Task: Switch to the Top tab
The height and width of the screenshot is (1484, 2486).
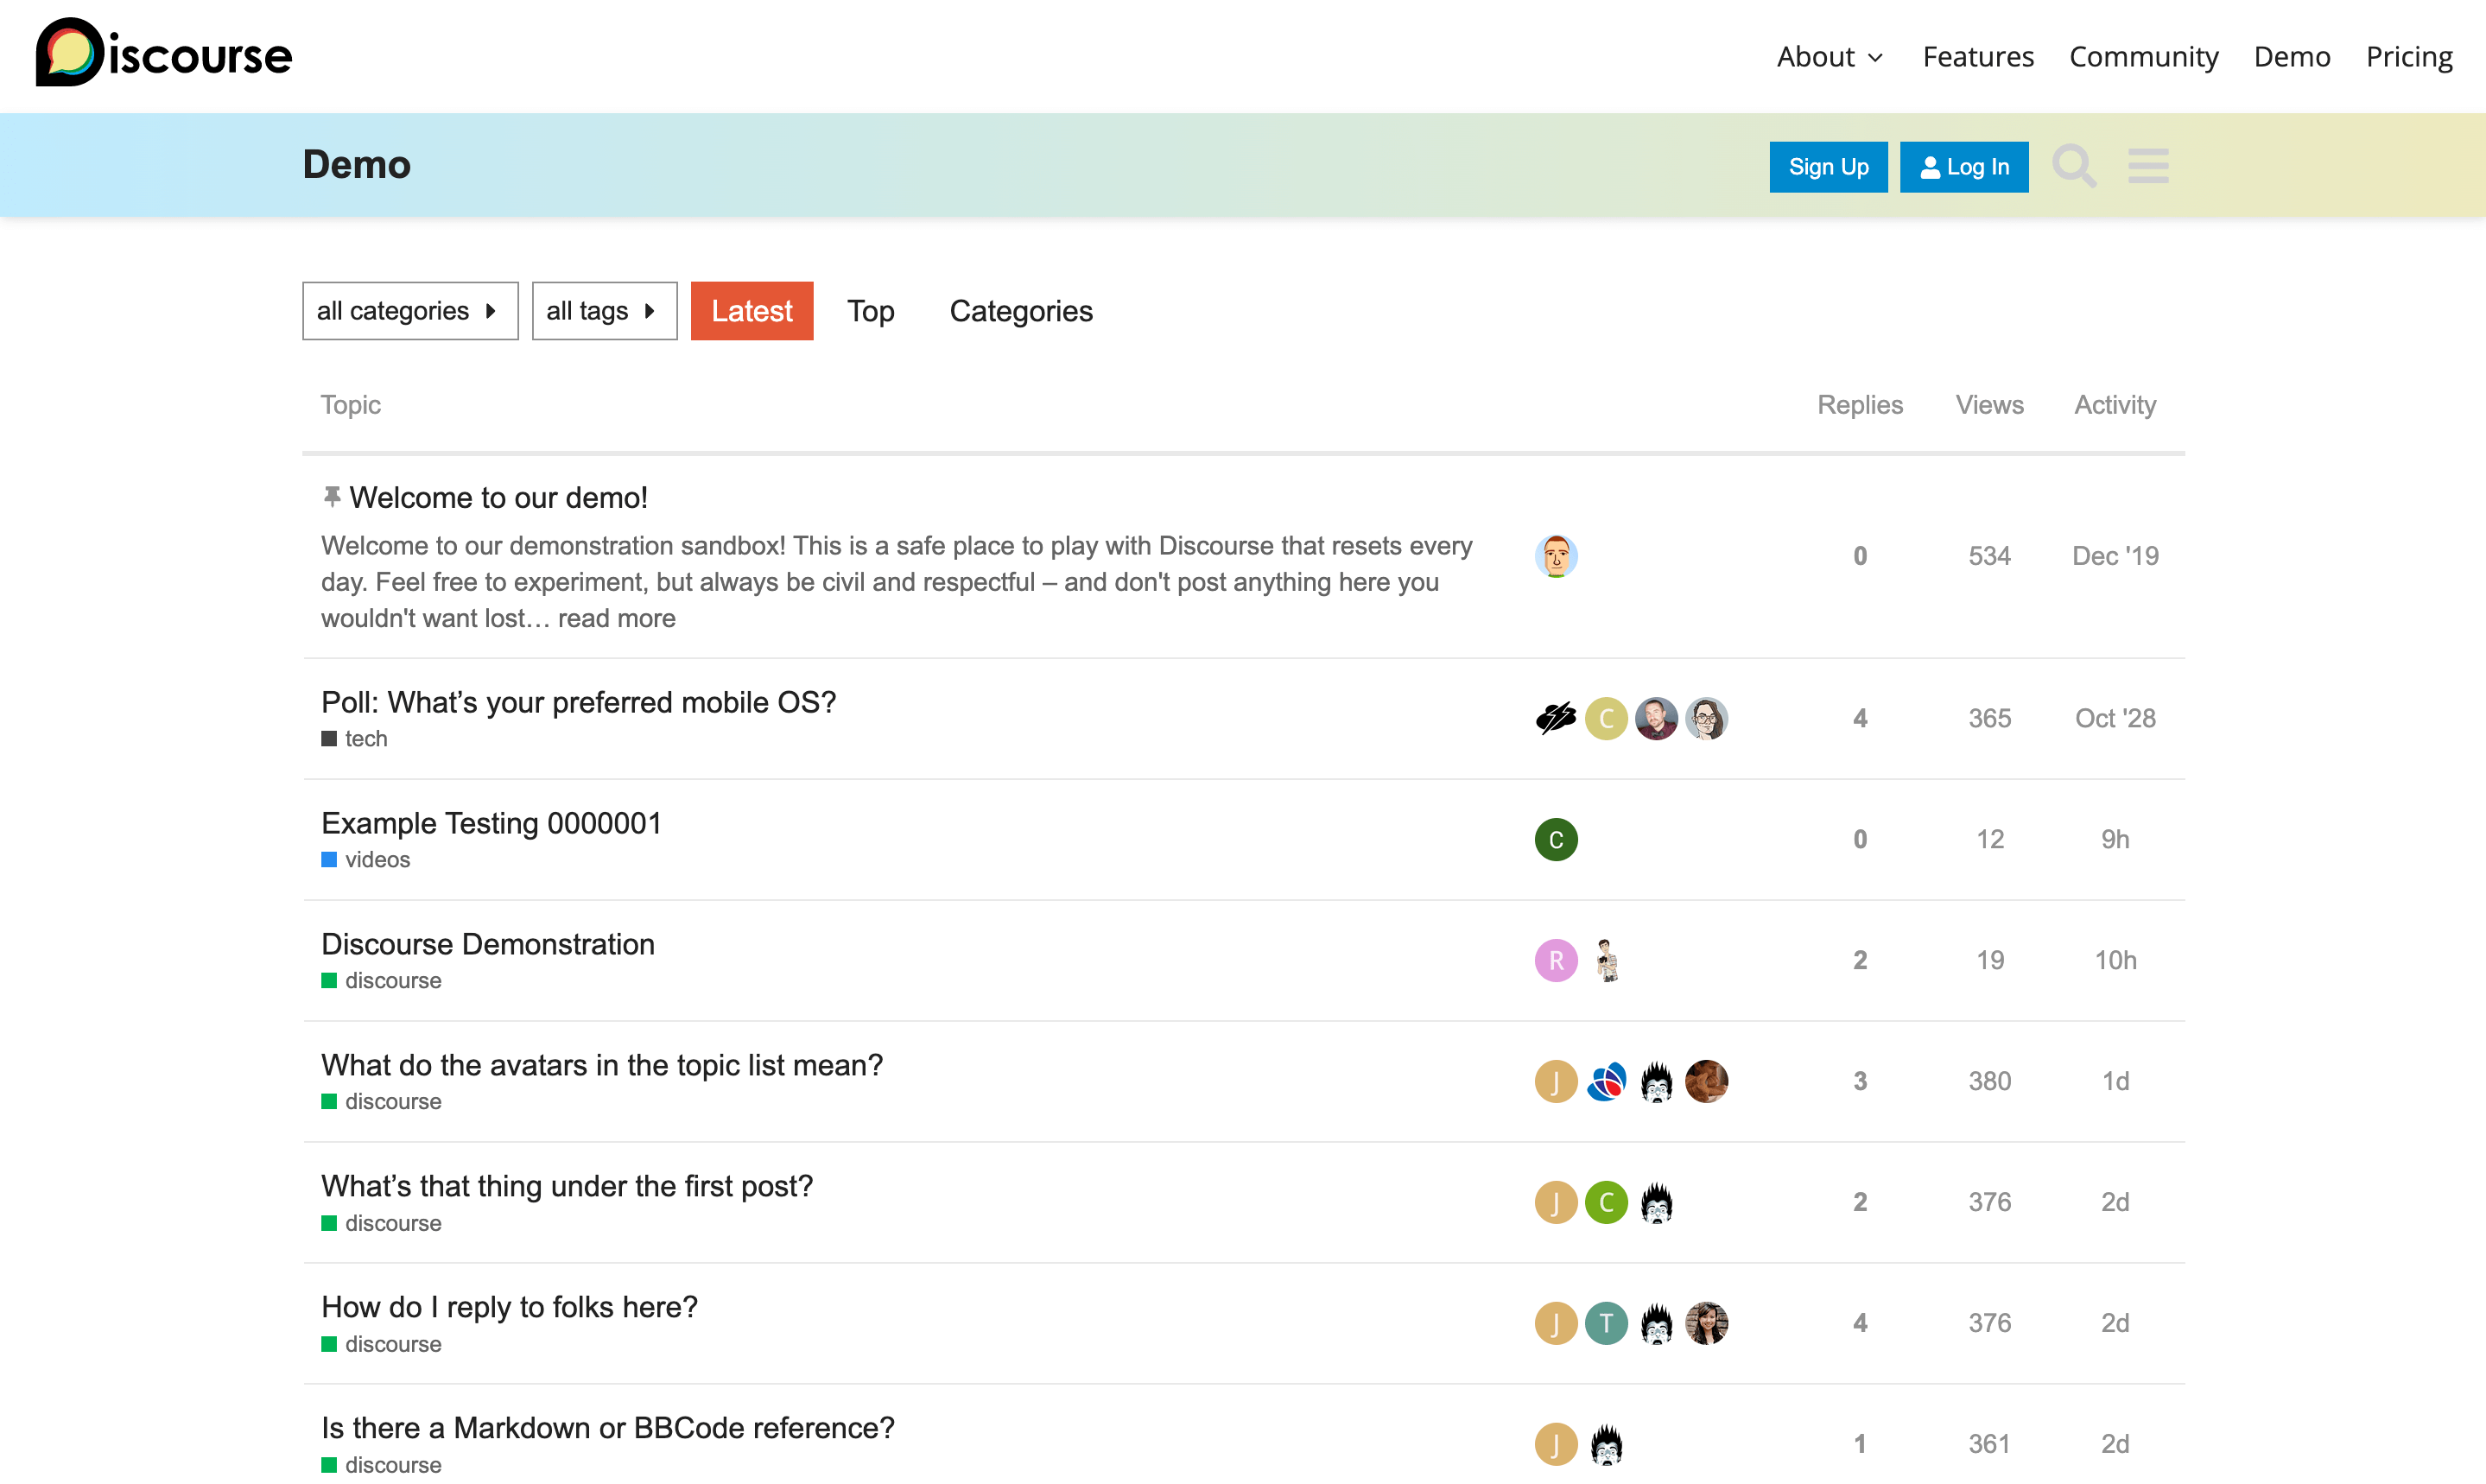Action: (870, 311)
